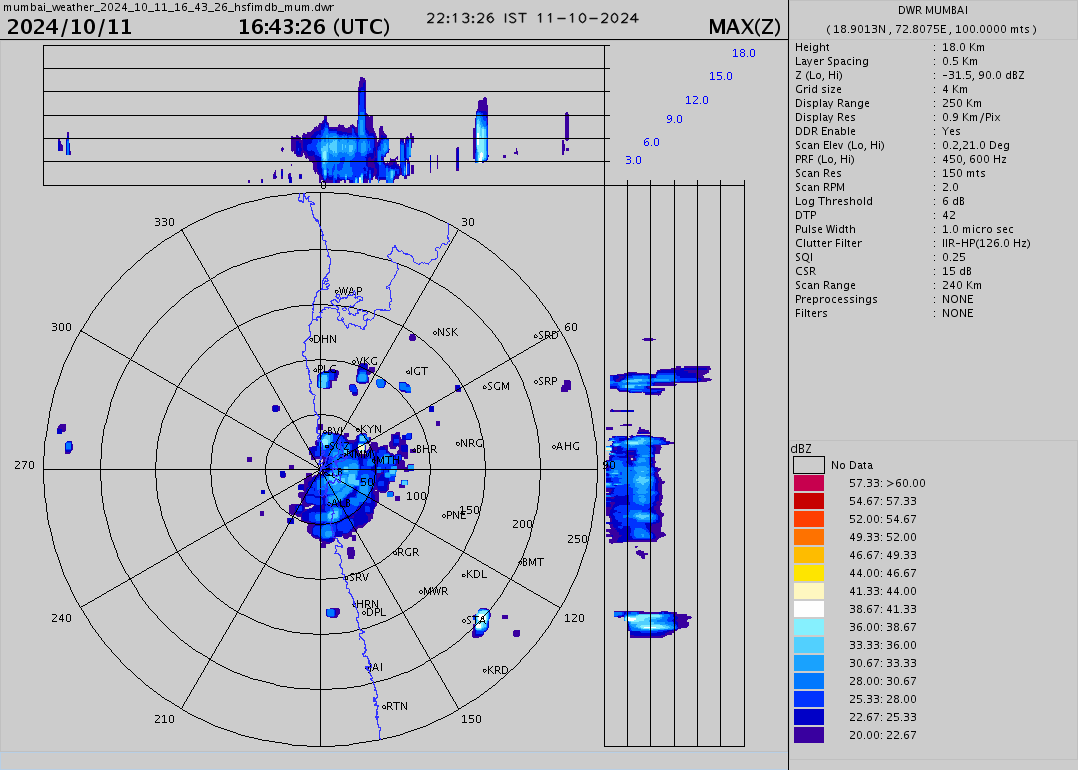Pick the 52.00: 54.67 orange-red swatch
Viewport: 1078px width, 770px height.
(808, 519)
